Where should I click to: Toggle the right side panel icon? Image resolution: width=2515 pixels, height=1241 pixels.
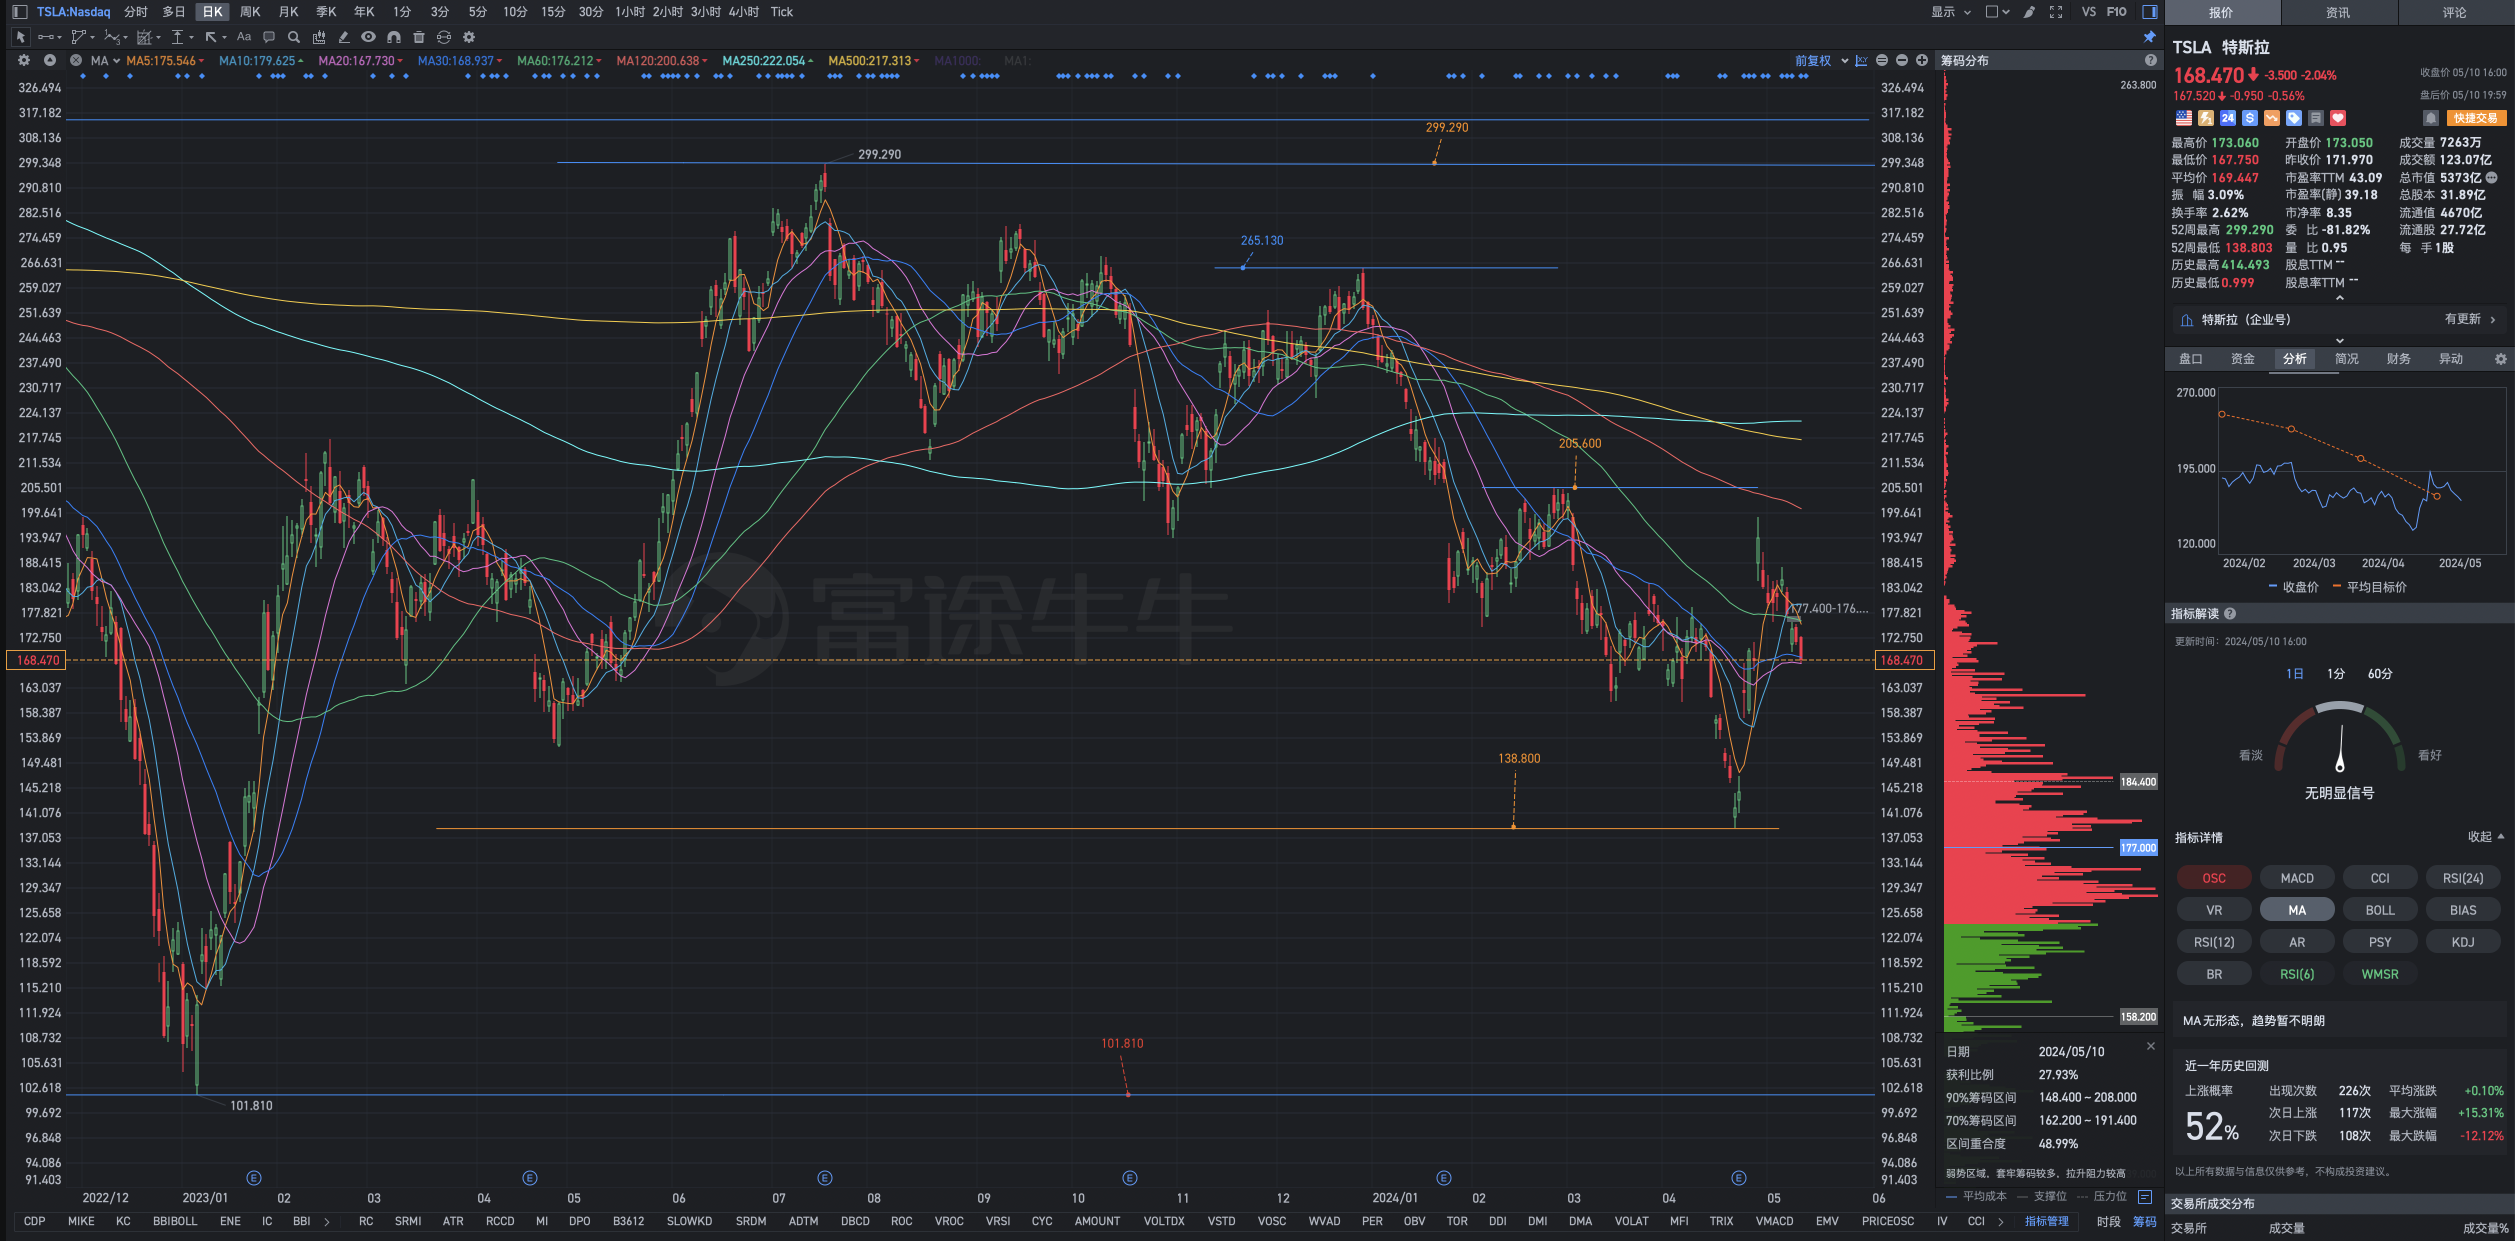pyautogui.click(x=2149, y=12)
